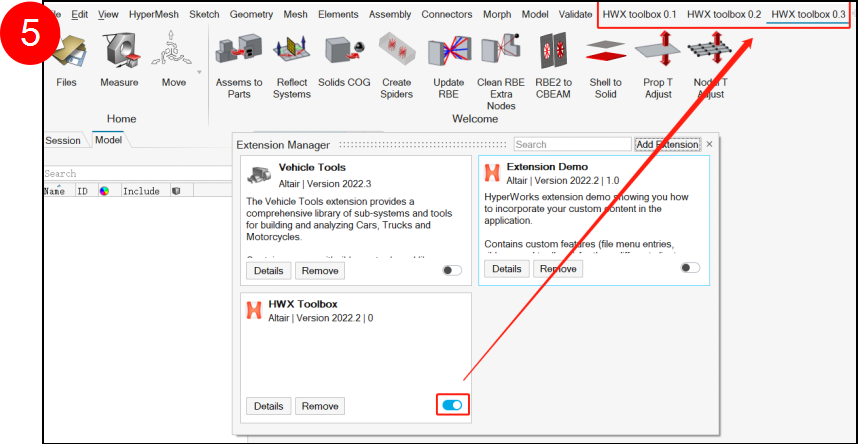
Task: Switch to the Morph ribbon
Action: 497,15
